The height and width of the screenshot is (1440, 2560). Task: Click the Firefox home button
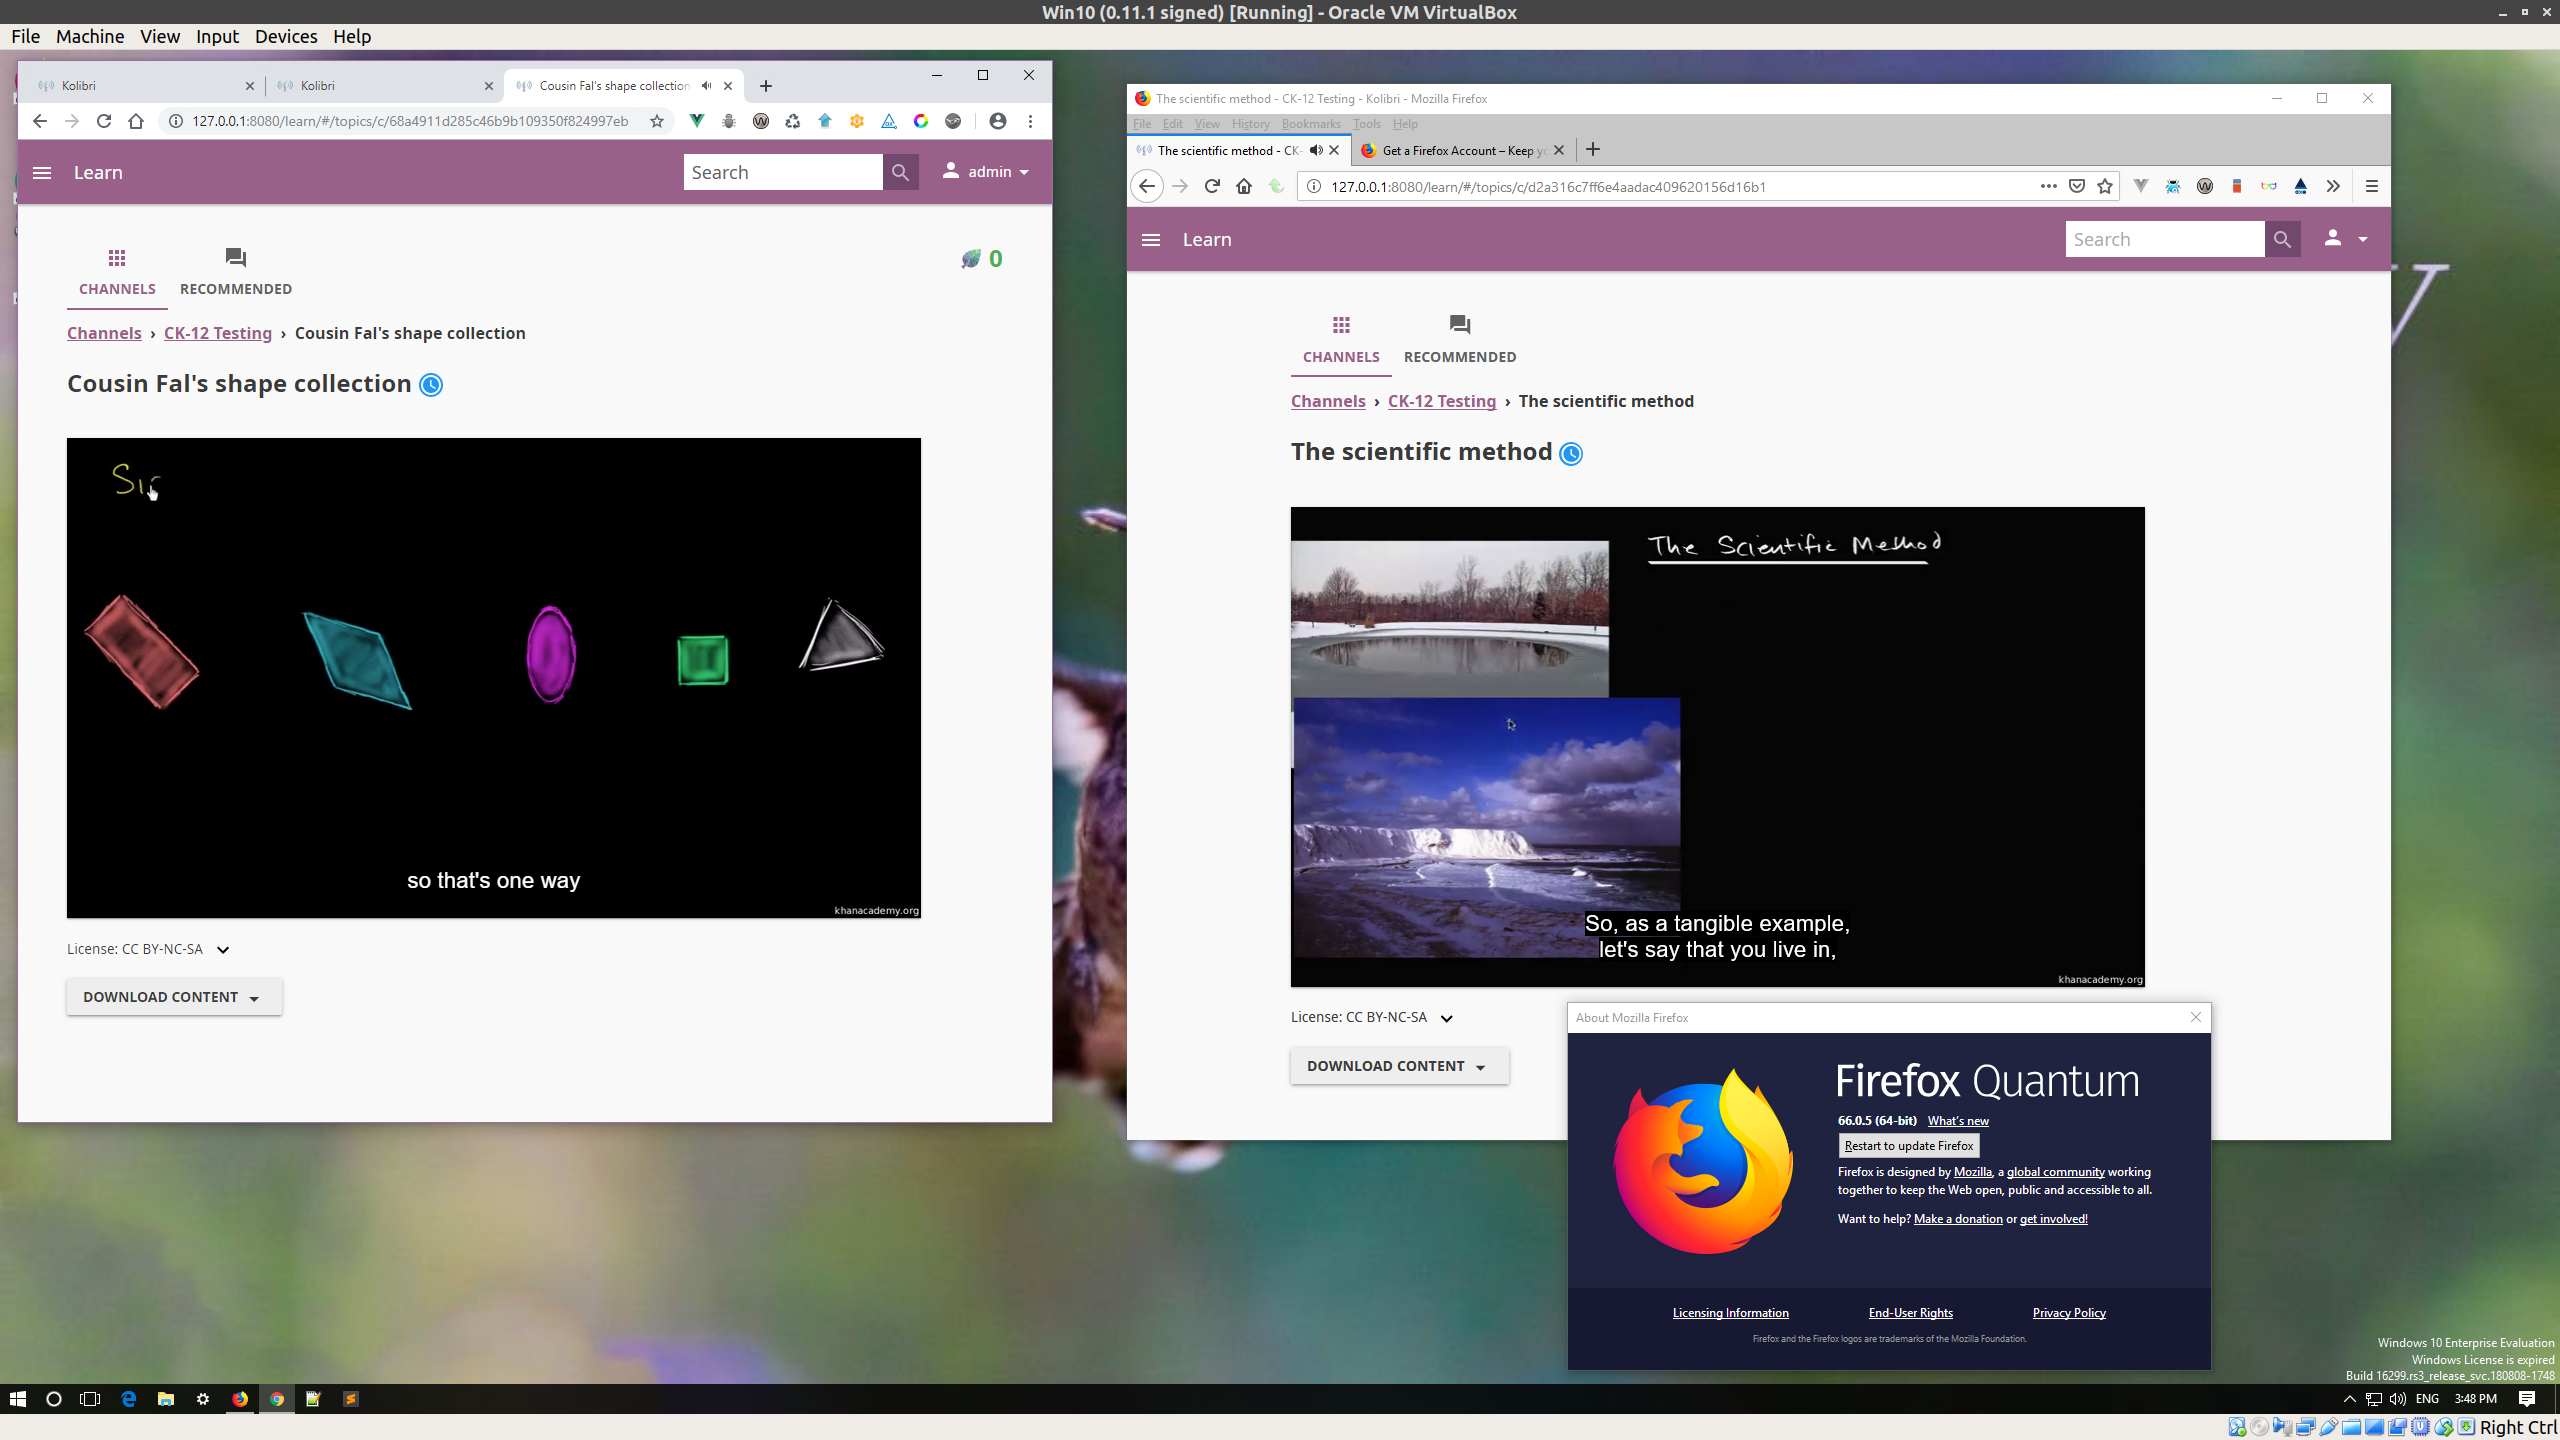coord(1243,186)
